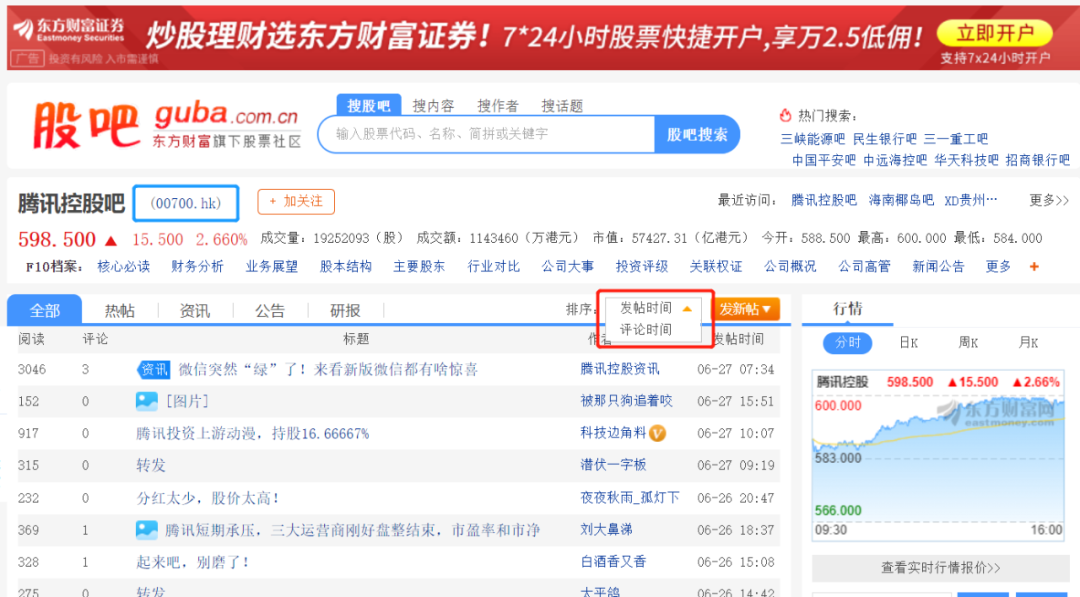Expand 更多 recent visits list
Viewport: 1080px width, 597px height.
1048,200
